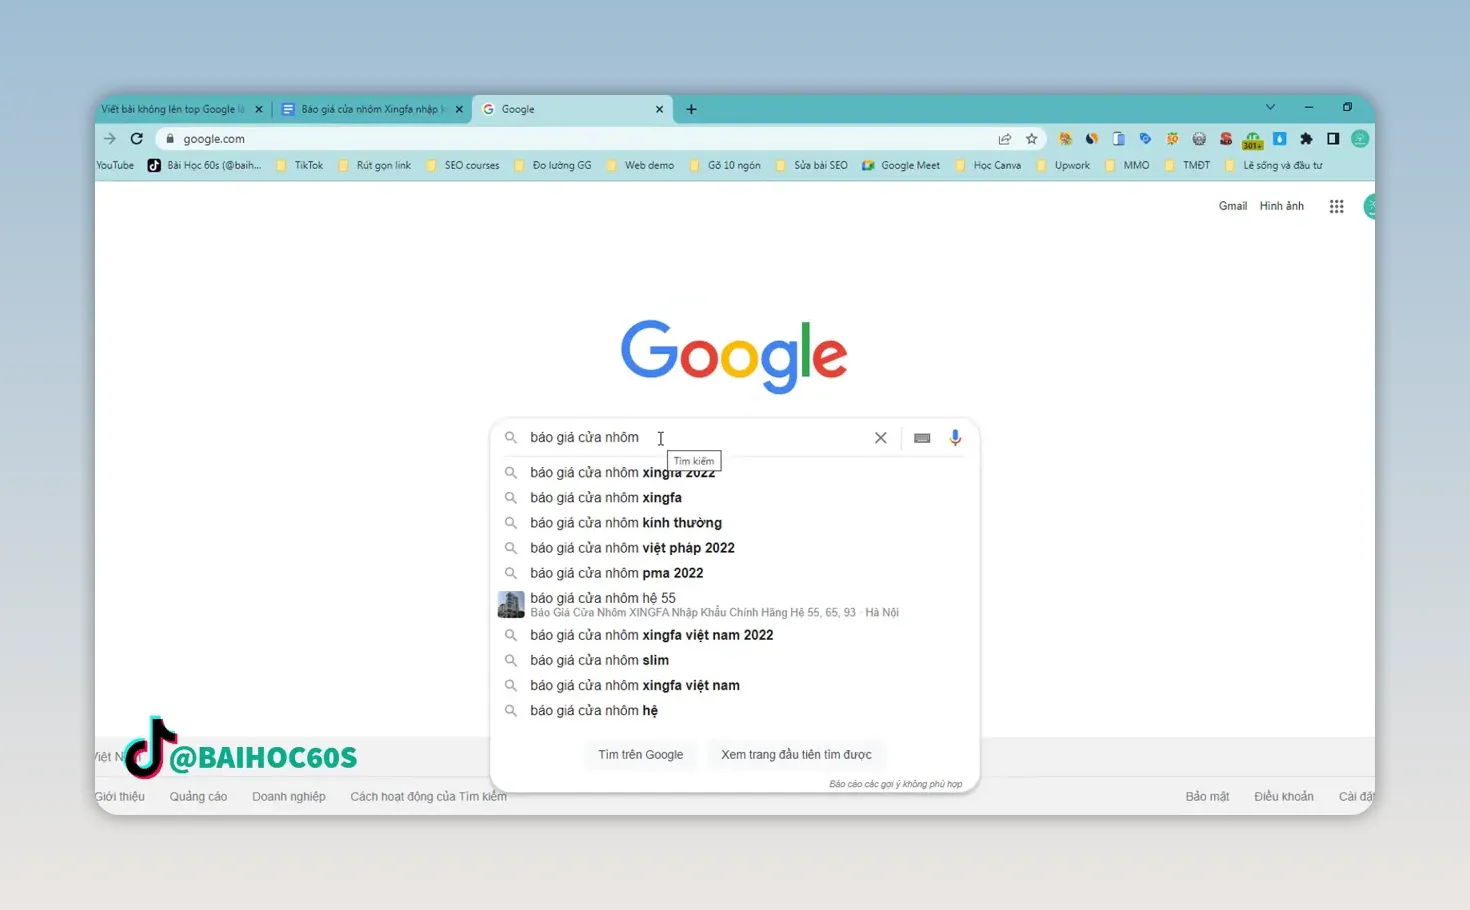Open the Upwork bookmarks folder
Screen dimensions: 1470x910
pyautogui.click(x=1063, y=165)
